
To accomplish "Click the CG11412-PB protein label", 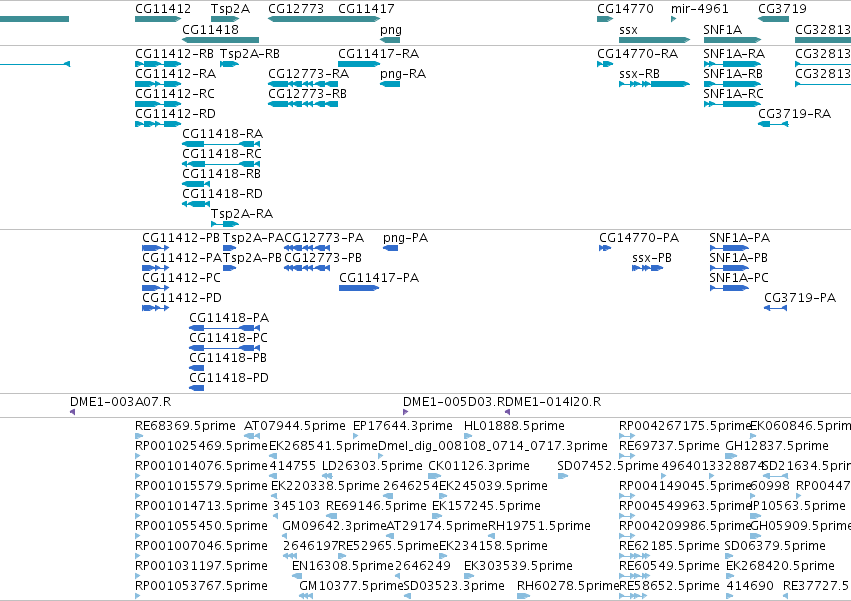I will coord(181,238).
